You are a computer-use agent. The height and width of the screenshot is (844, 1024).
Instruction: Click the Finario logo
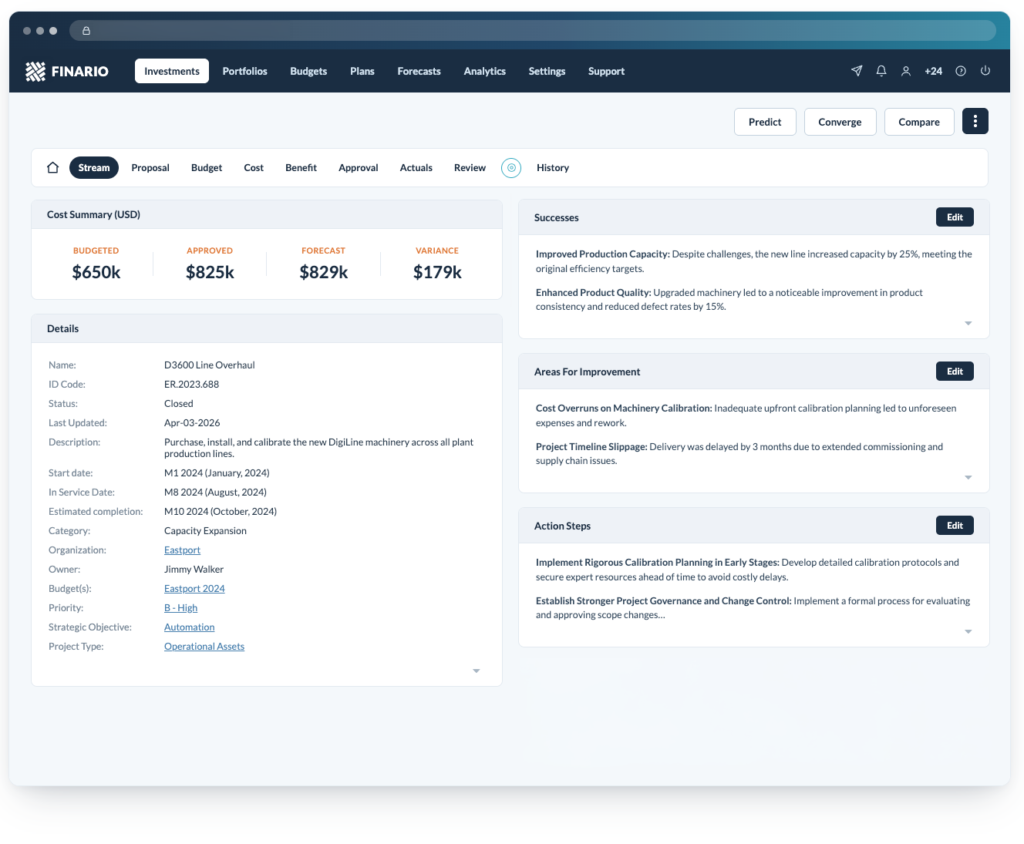click(67, 71)
